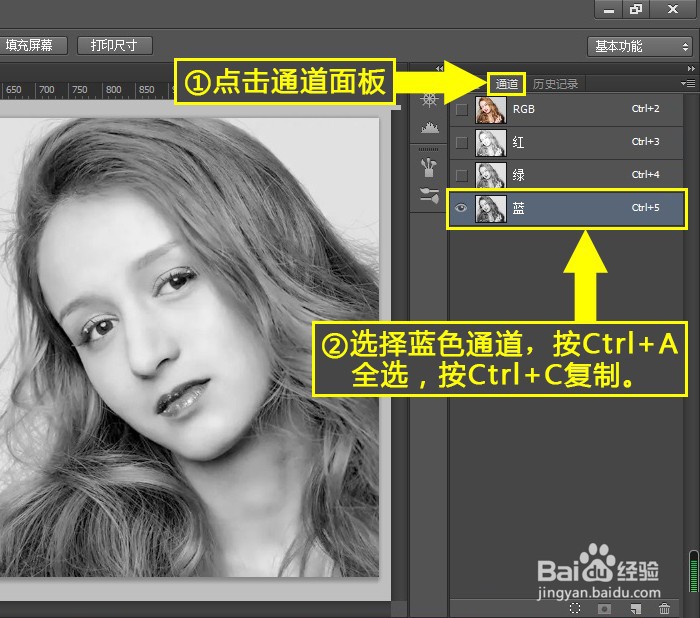This screenshot has height=618, width=700.
Task: Select the Red channel thumbnail
Action: 491,143
